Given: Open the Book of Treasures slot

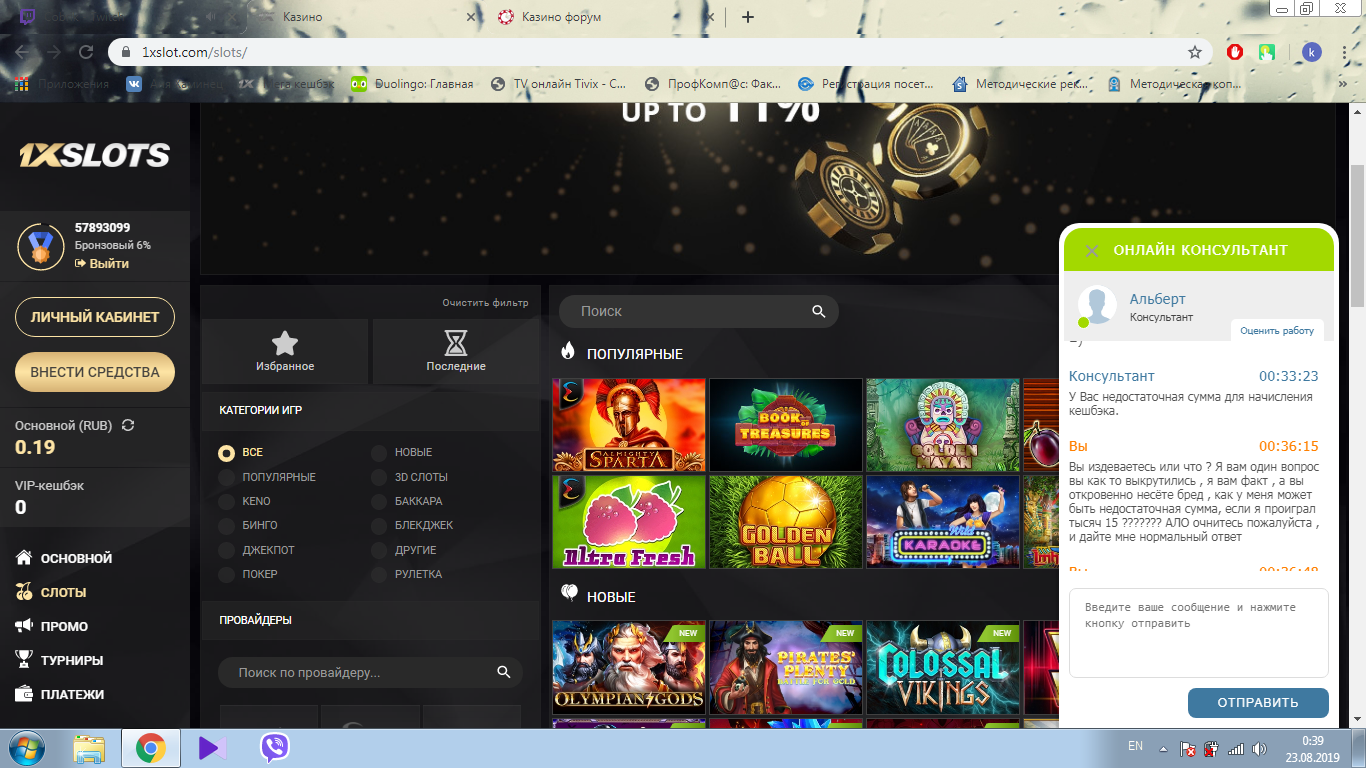Looking at the screenshot, I should click(x=785, y=425).
